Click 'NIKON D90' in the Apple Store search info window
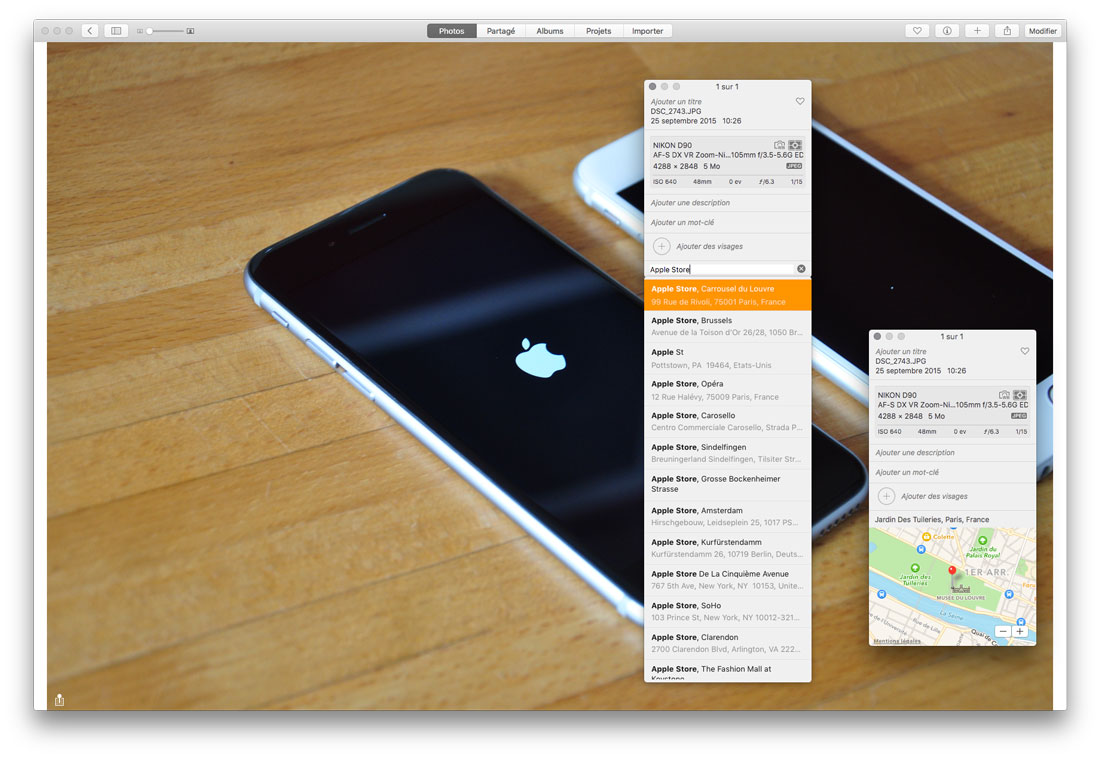1100x758 pixels. pyautogui.click(x=672, y=145)
